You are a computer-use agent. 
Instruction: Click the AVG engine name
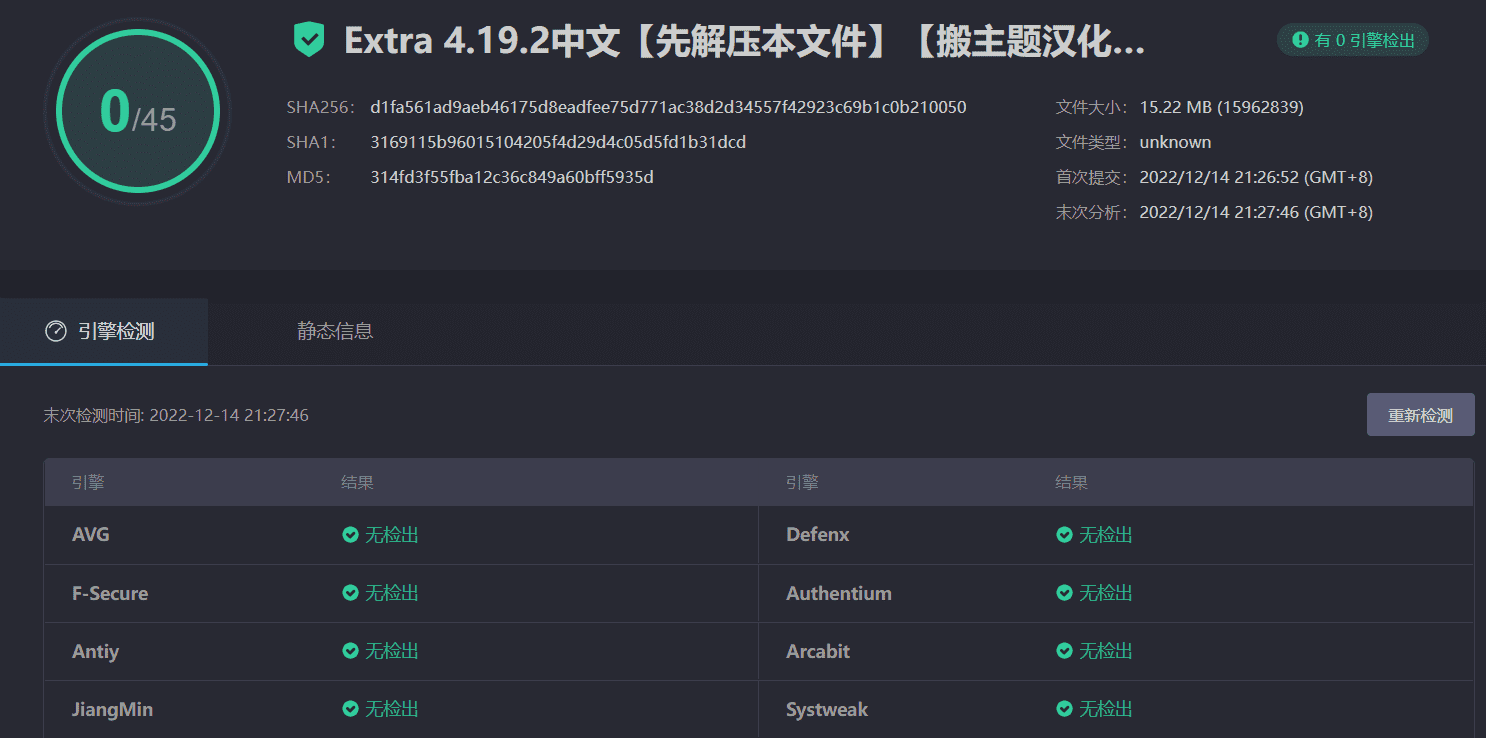click(91, 535)
